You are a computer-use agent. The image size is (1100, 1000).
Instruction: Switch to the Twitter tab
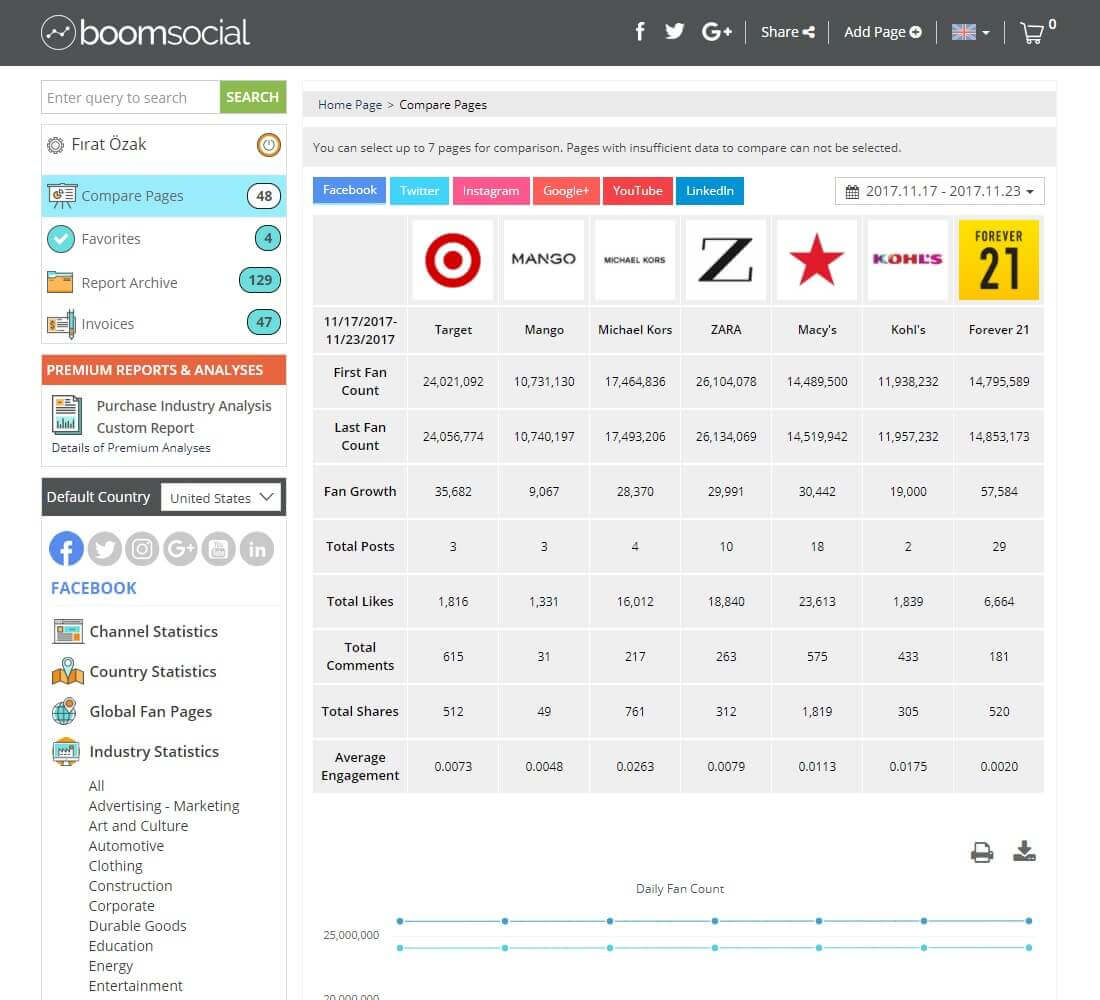[420, 191]
